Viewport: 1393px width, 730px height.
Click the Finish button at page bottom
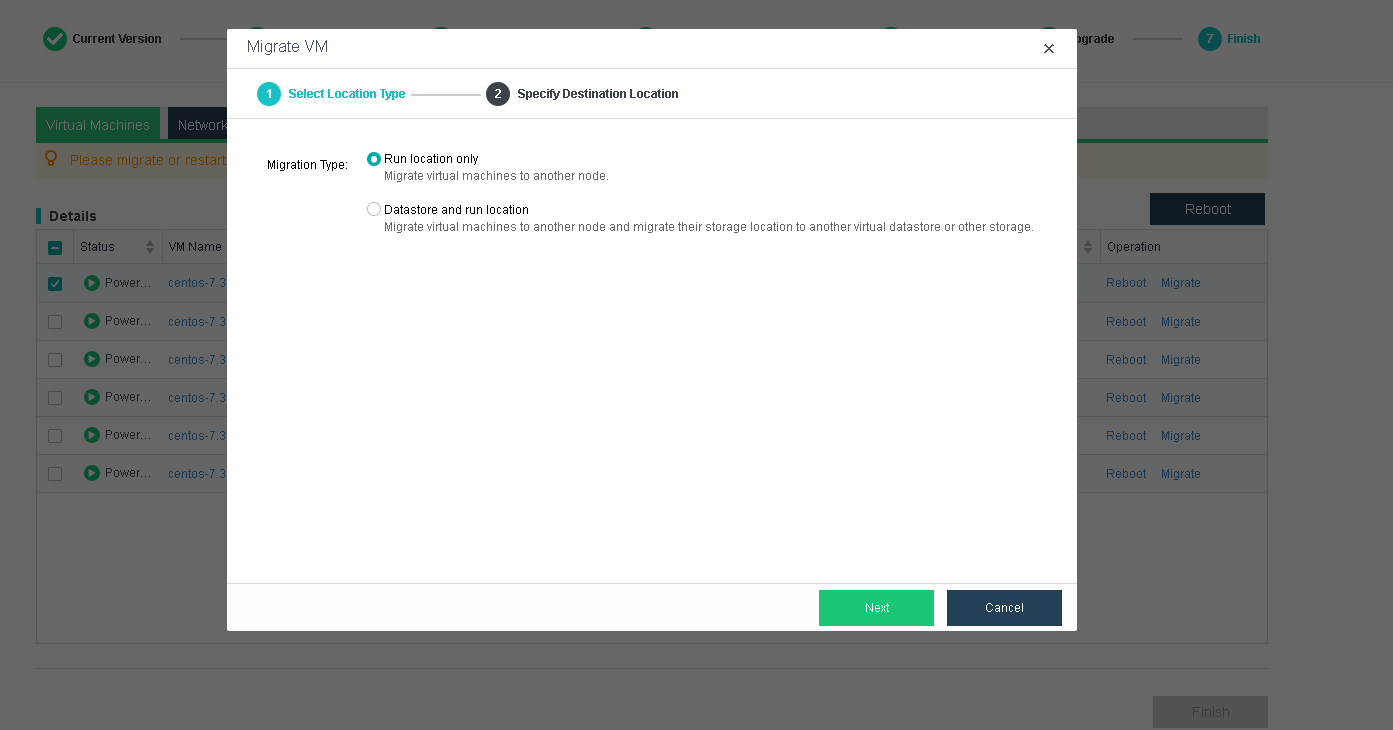1210,712
